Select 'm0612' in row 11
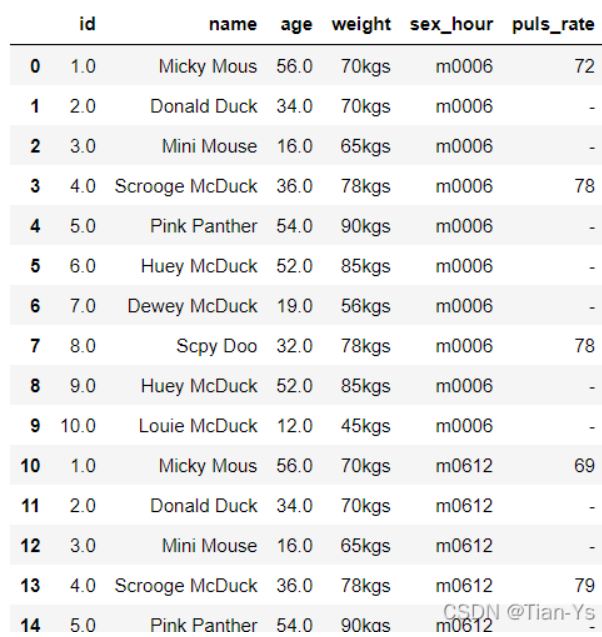 click(464, 506)
